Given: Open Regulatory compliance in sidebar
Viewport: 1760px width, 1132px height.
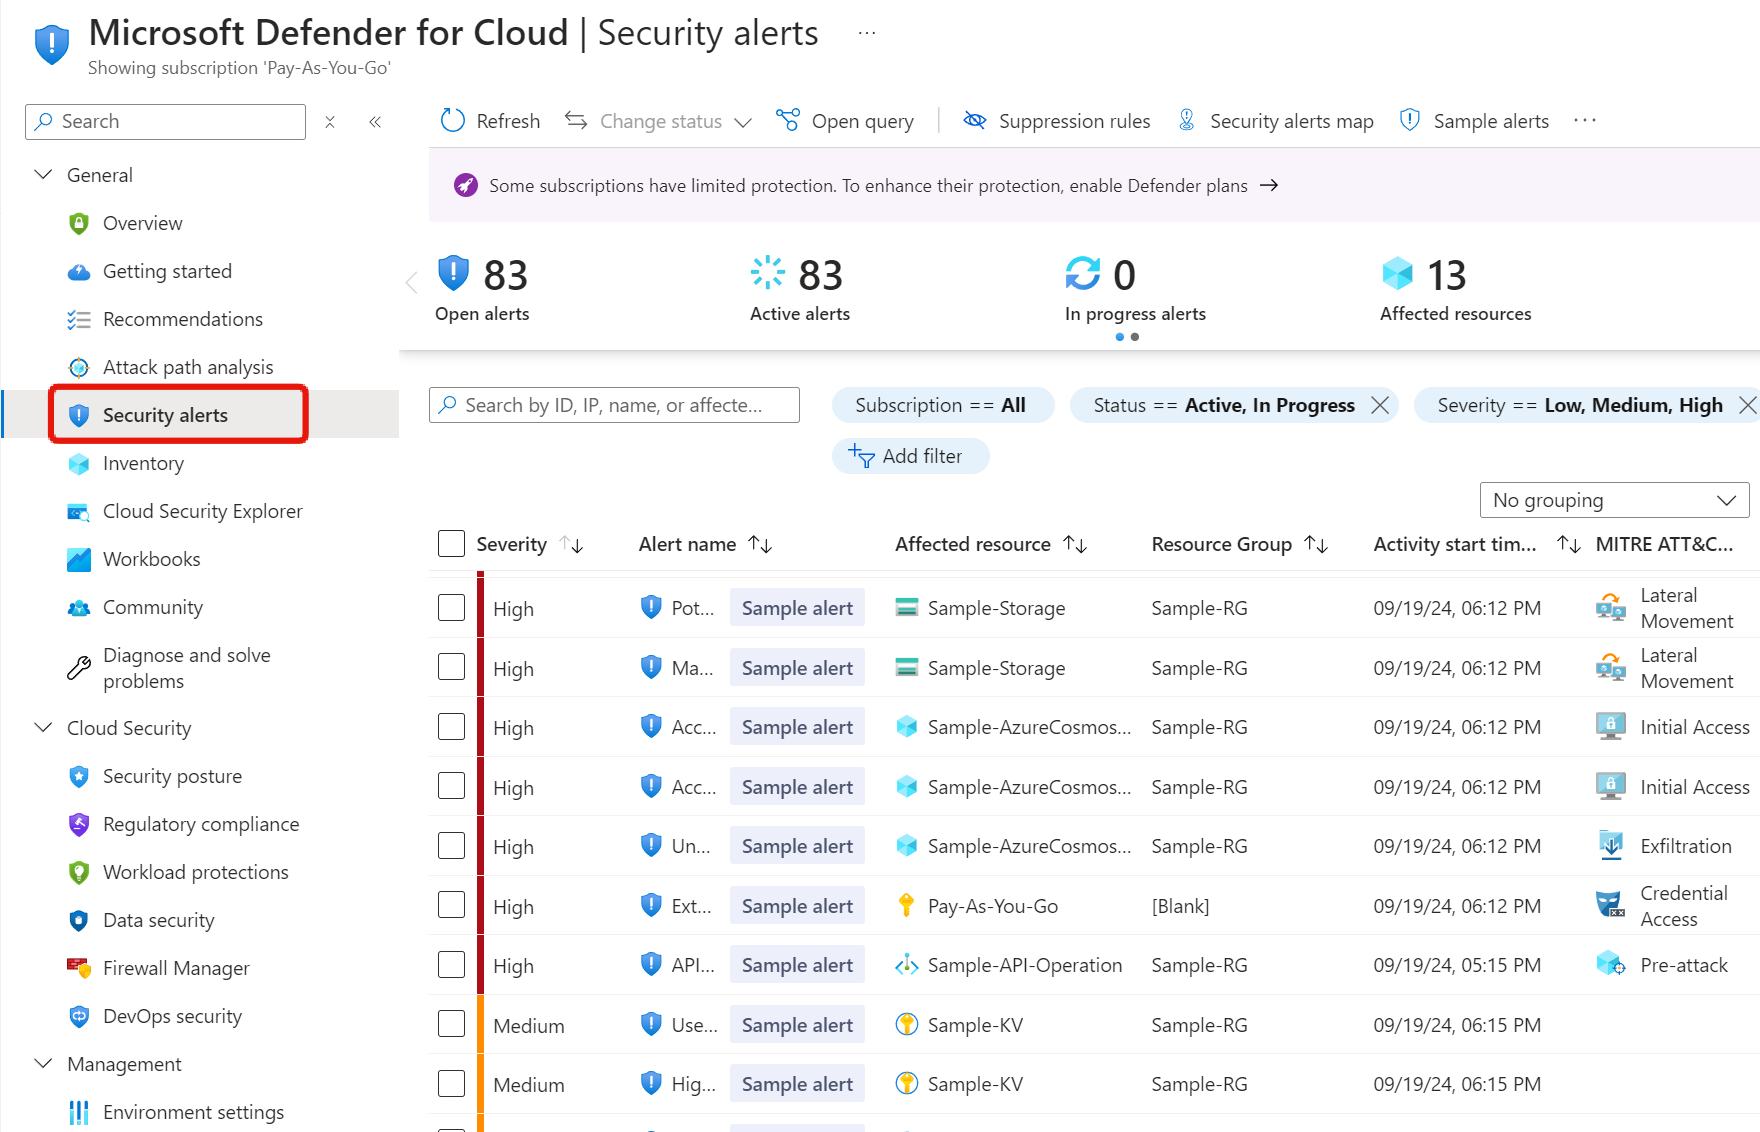Looking at the screenshot, I should click(201, 824).
